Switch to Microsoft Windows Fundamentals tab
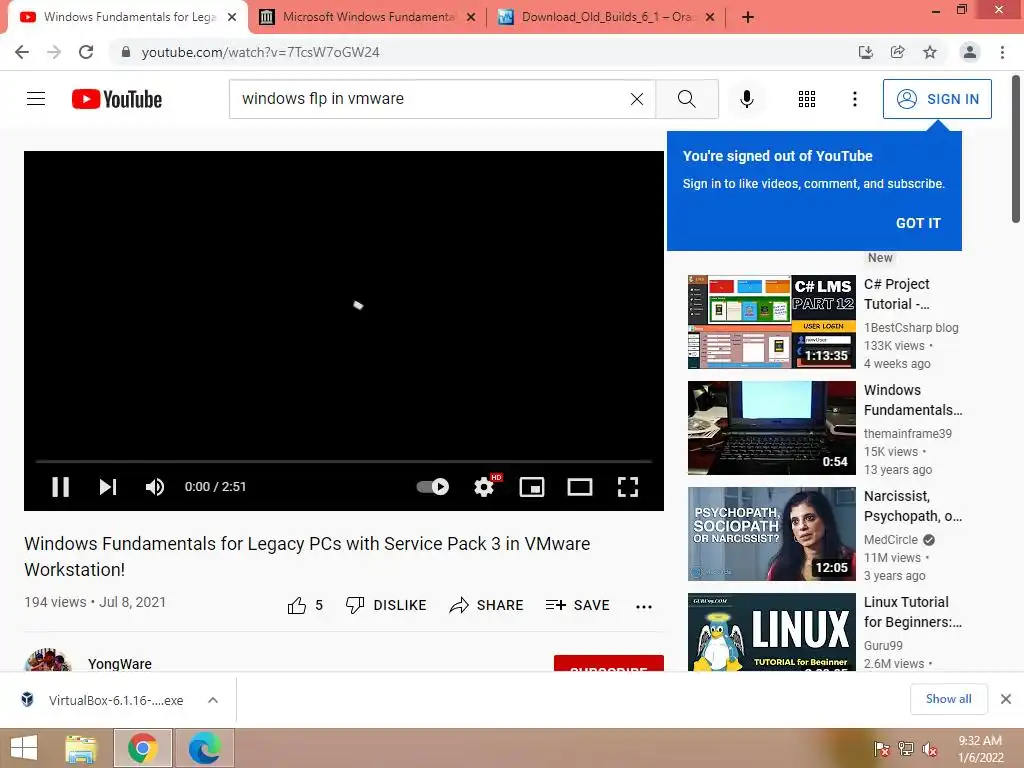 point(368,17)
